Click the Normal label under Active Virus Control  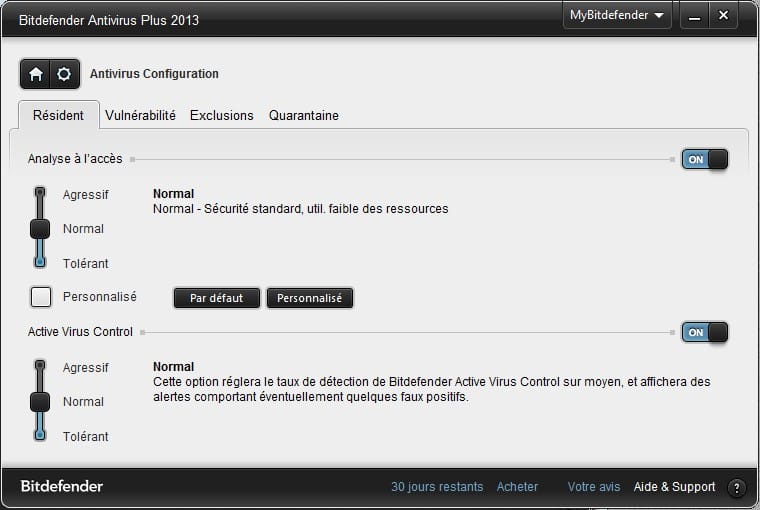point(83,402)
